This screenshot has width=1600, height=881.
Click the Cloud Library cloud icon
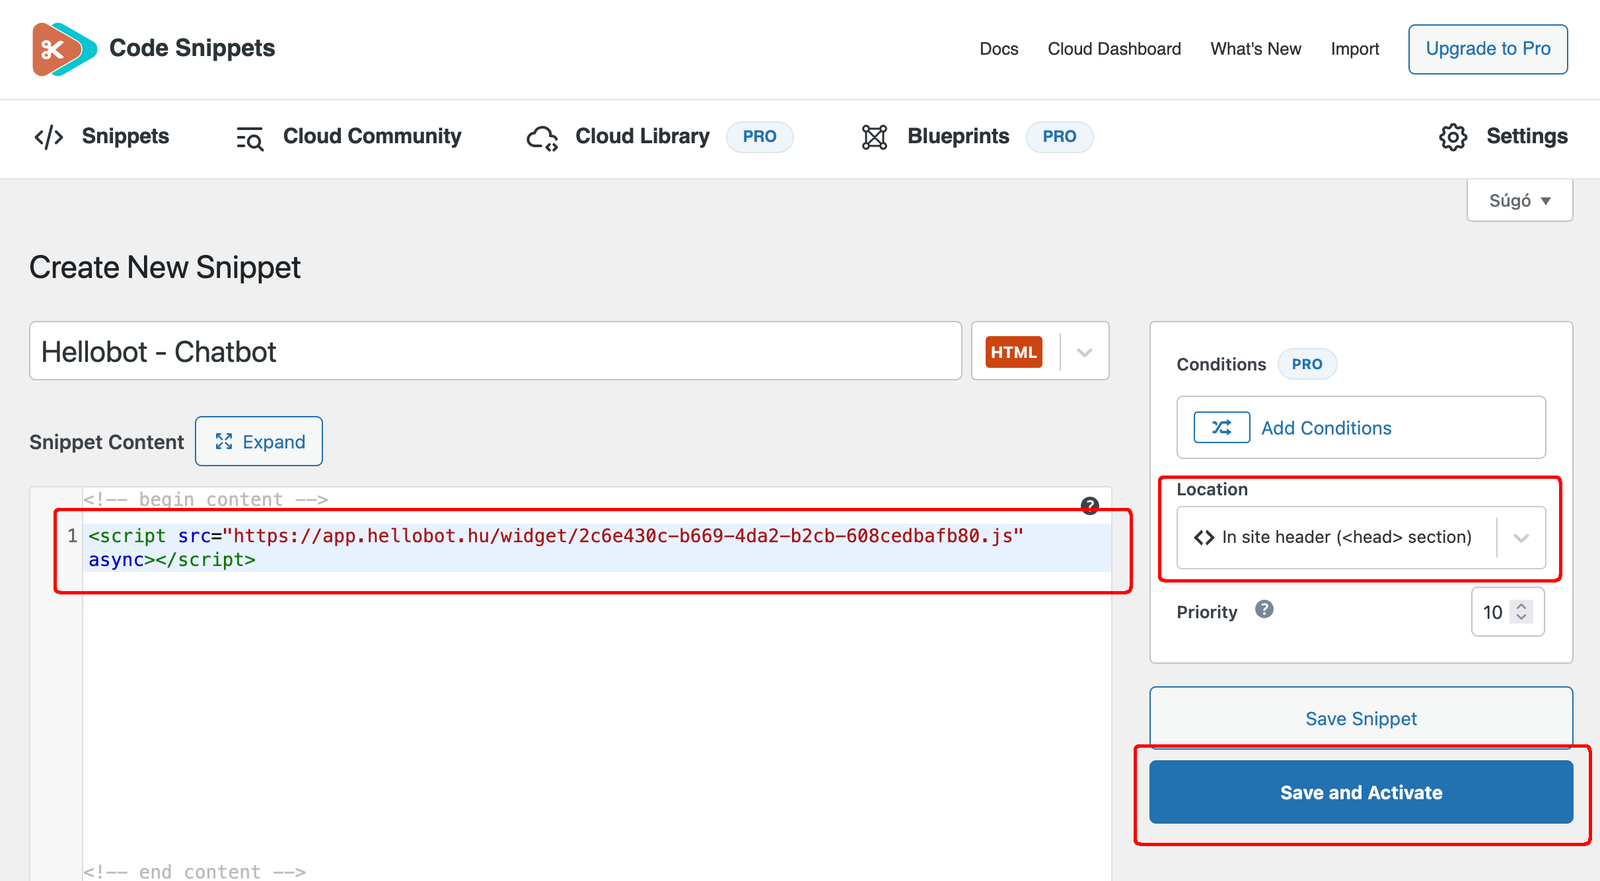click(x=542, y=138)
